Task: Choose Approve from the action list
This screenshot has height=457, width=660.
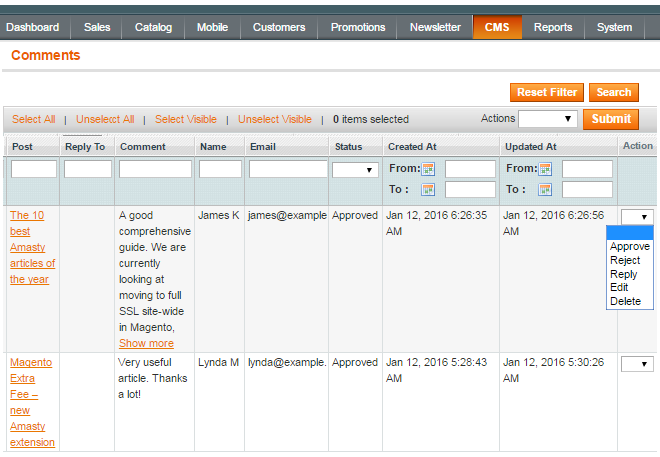Action: (x=630, y=246)
